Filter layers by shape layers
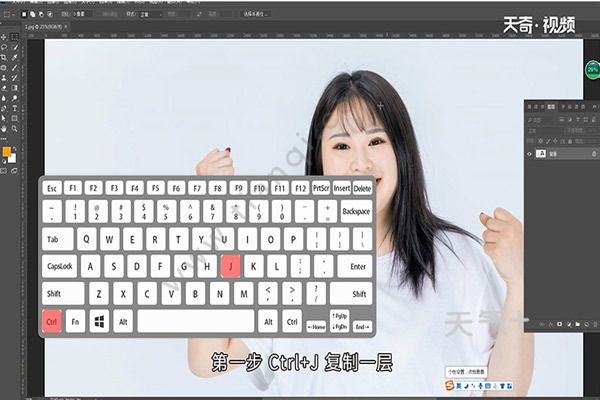600x400 pixels. [586, 119]
